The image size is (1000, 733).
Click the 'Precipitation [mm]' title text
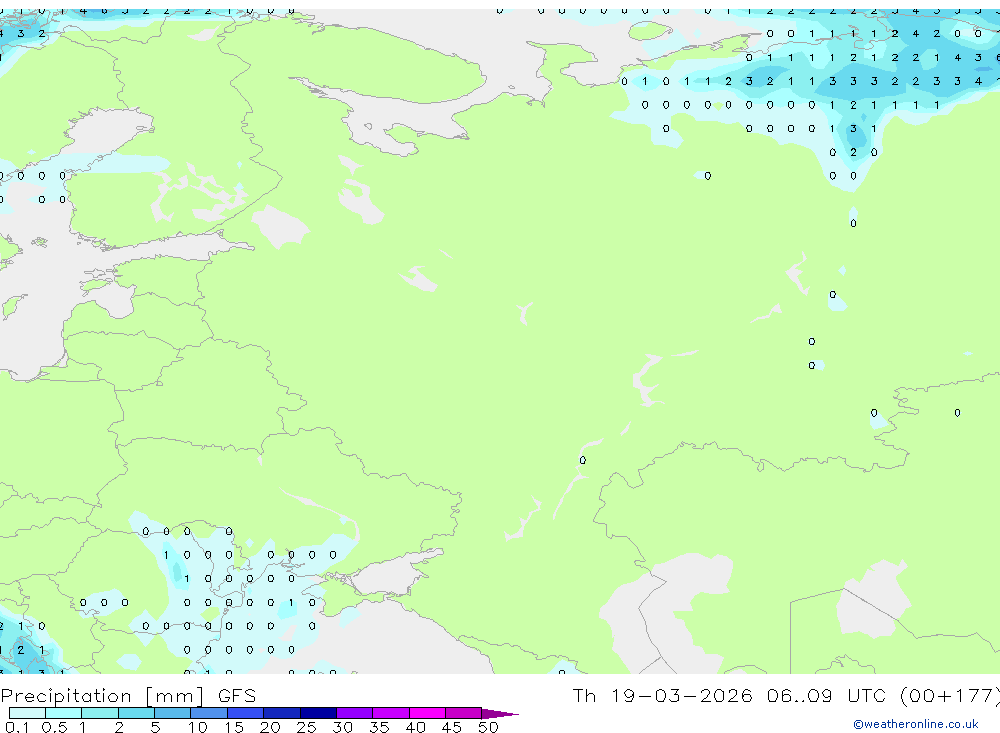(103, 696)
